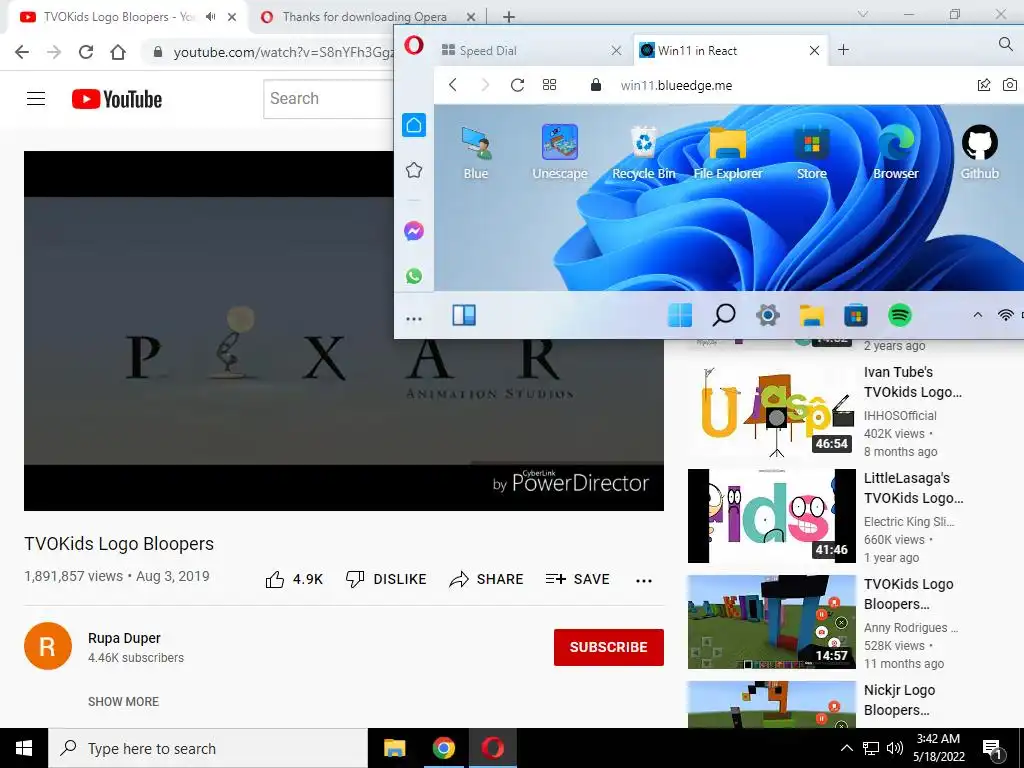Click the DISLIKE button
This screenshot has width=1024, height=768.
[x=386, y=579]
